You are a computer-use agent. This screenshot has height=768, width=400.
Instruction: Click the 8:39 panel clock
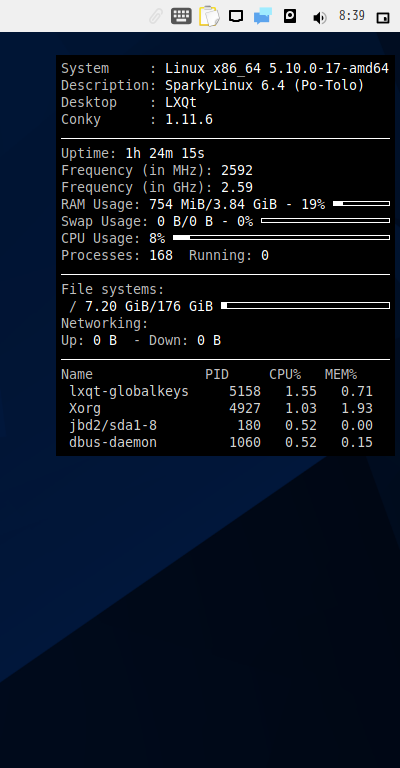click(x=352, y=16)
